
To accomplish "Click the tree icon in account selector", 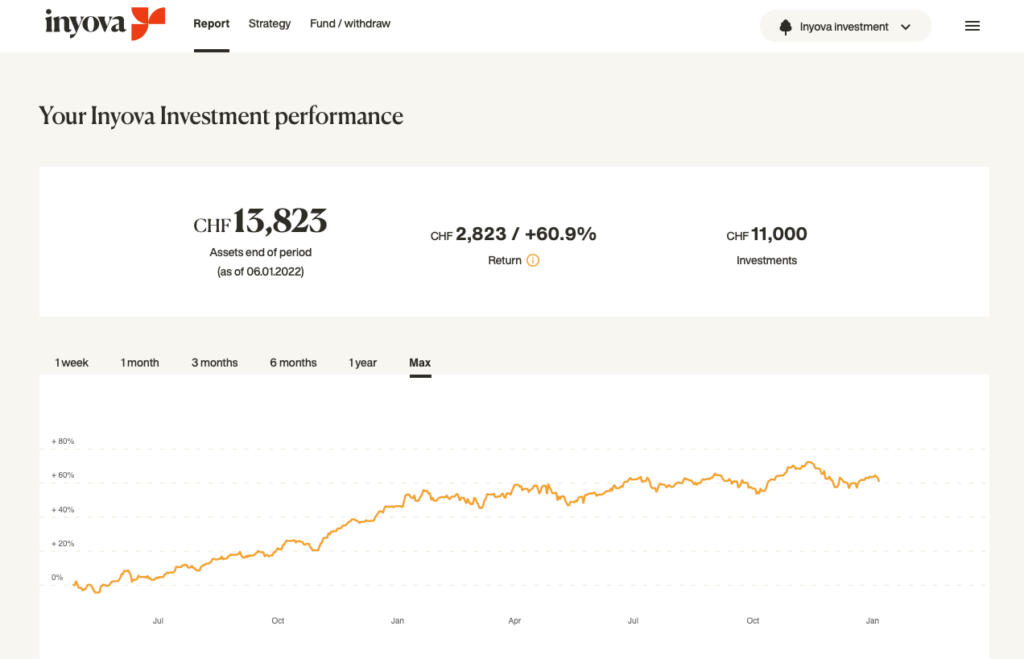I will point(785,27).
